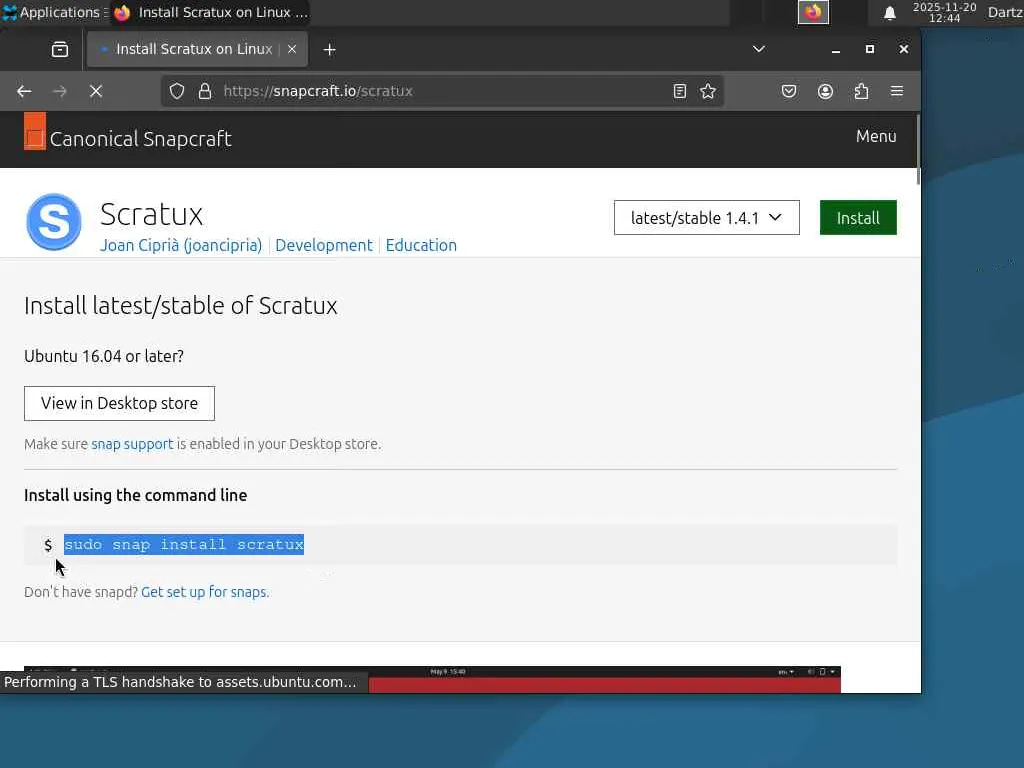Open Firefox account icon
1024x768 pixels.
[x=825, y=91]
